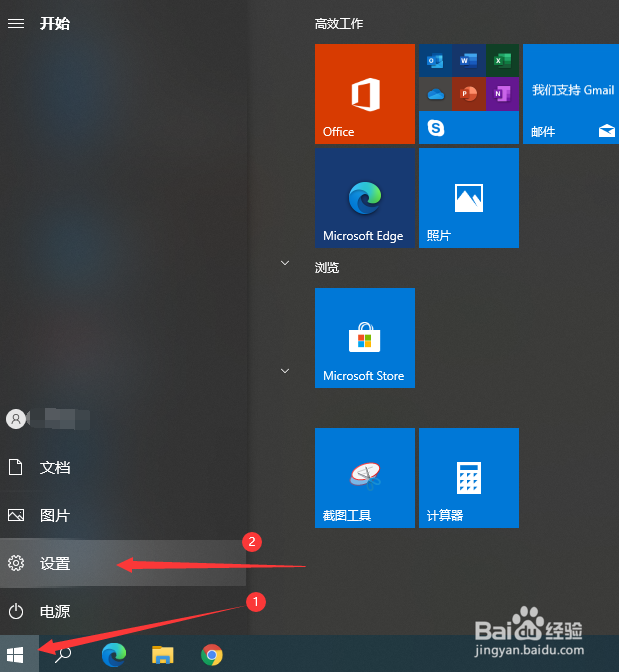The width and height of the screenshot is (619, 672).
Task: Open 设置 settings
Action: (x=123, y=563)
